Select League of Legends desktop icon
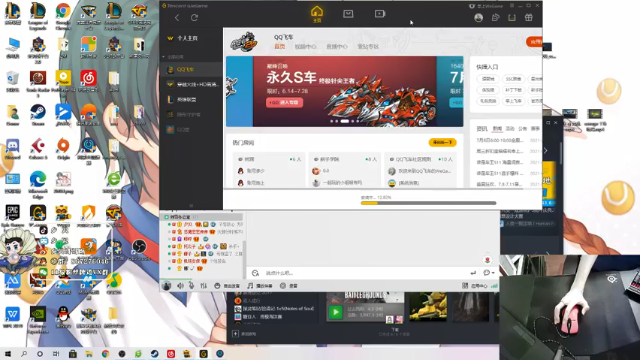The image size is (640, 360). click(x=38, y=17)
